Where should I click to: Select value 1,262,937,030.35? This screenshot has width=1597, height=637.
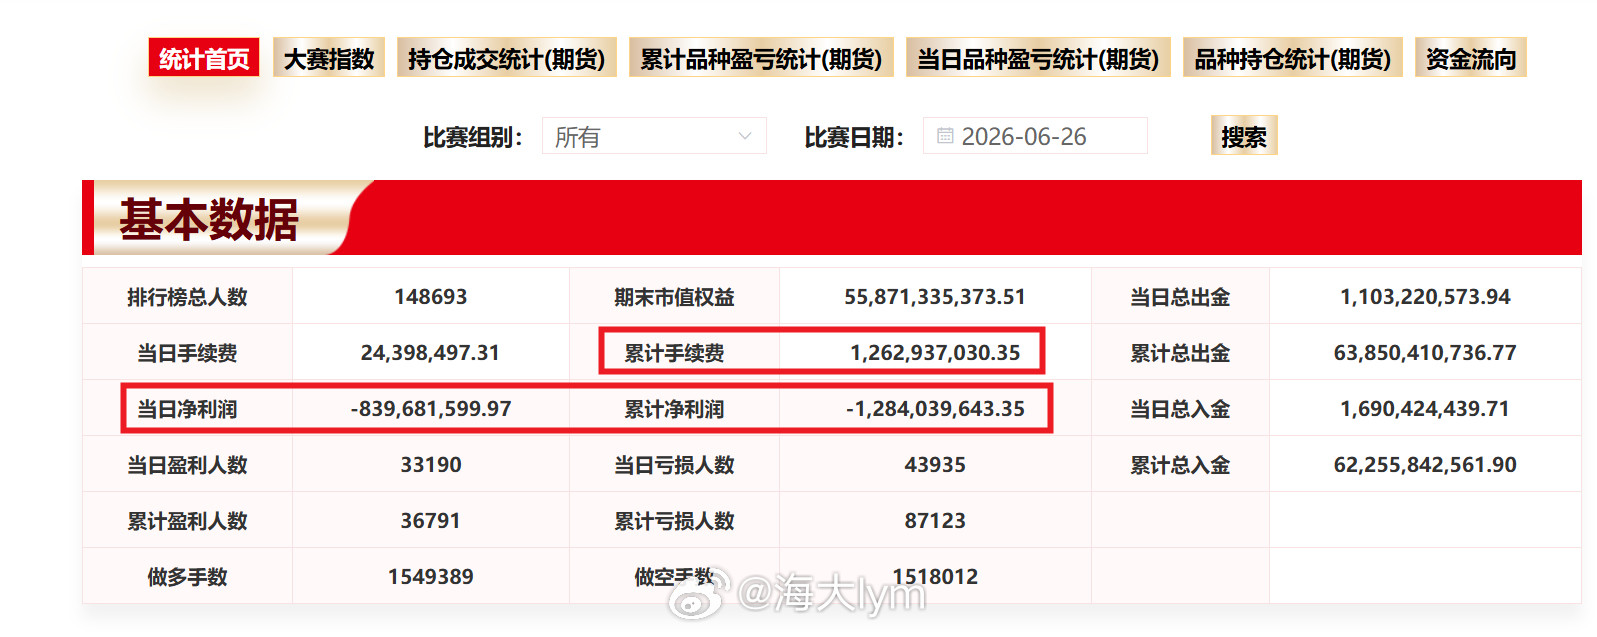935,352
